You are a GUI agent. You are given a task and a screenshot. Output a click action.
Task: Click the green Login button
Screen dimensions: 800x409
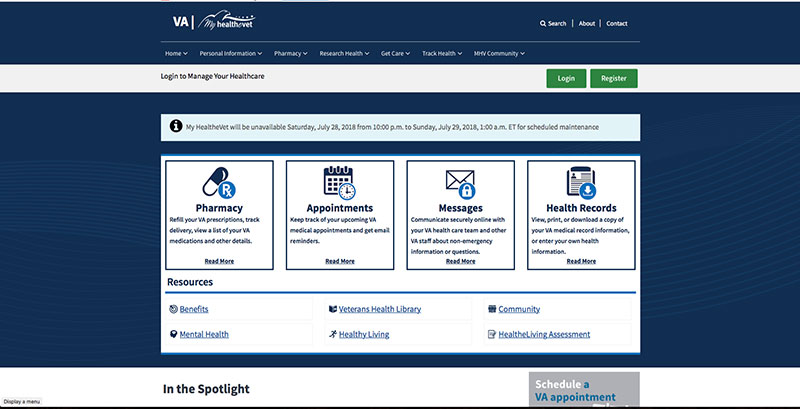click(x=566, y=79)
